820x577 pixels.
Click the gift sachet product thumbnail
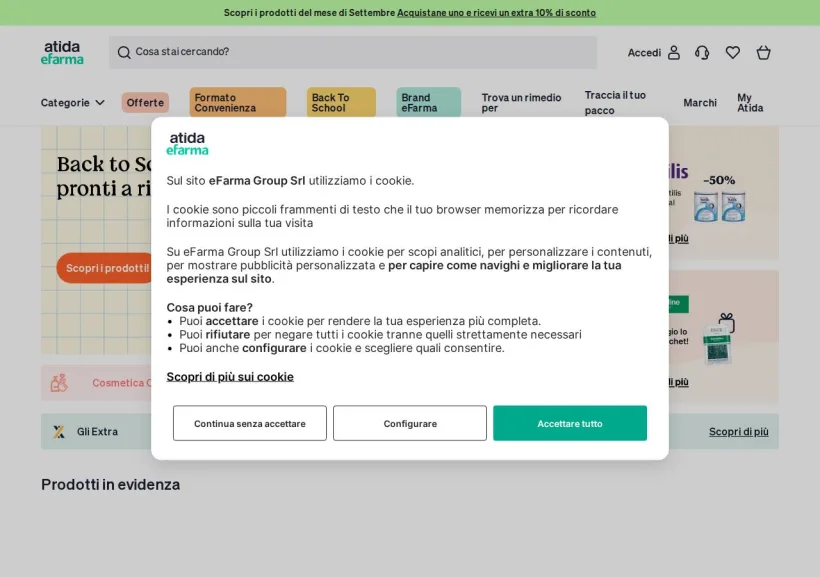[x=720, y=338]
